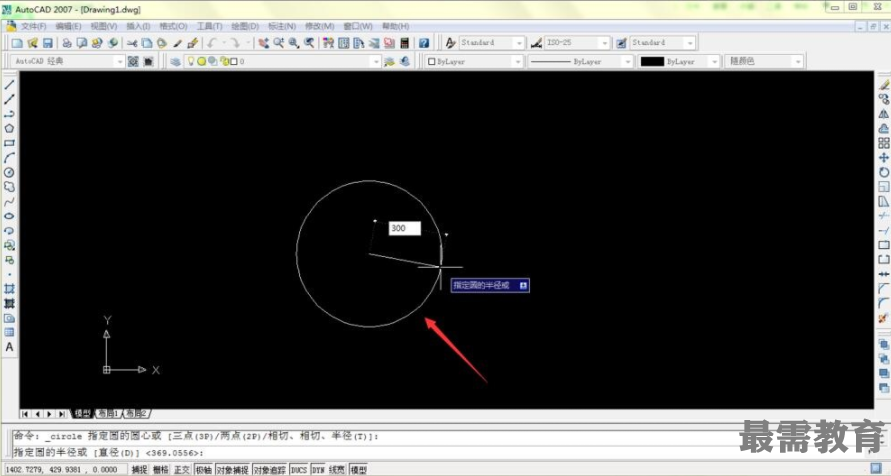Select the Polygon draw tool

click(x=9, y=128)
